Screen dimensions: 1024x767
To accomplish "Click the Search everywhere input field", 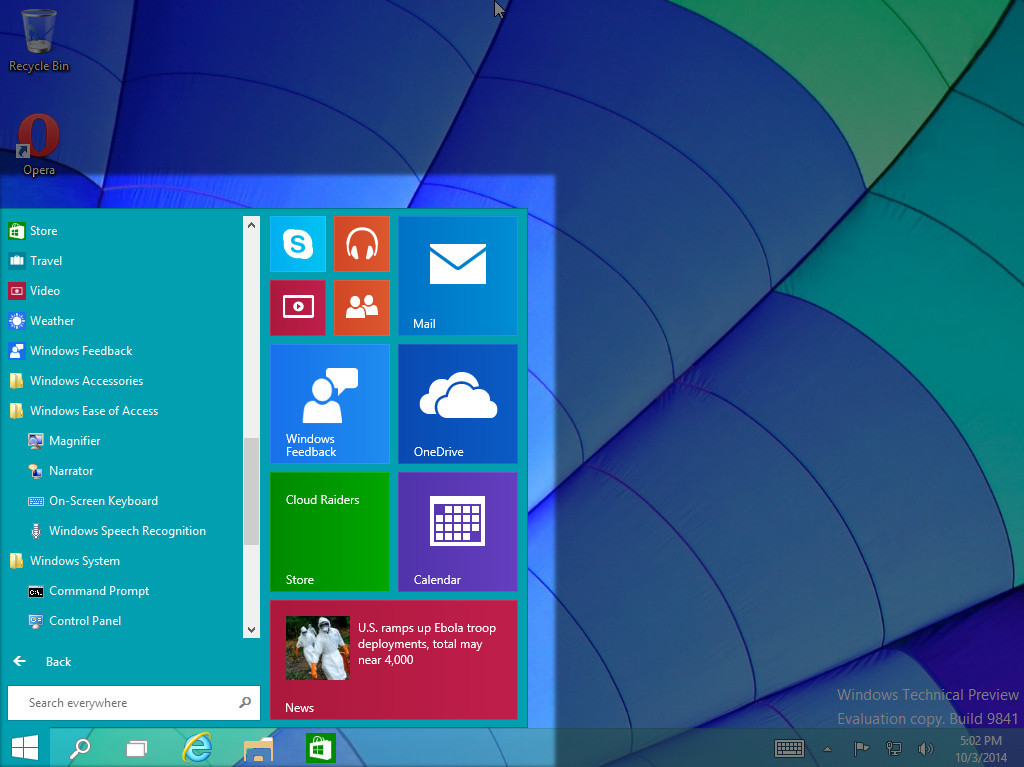I will (133, 703).
